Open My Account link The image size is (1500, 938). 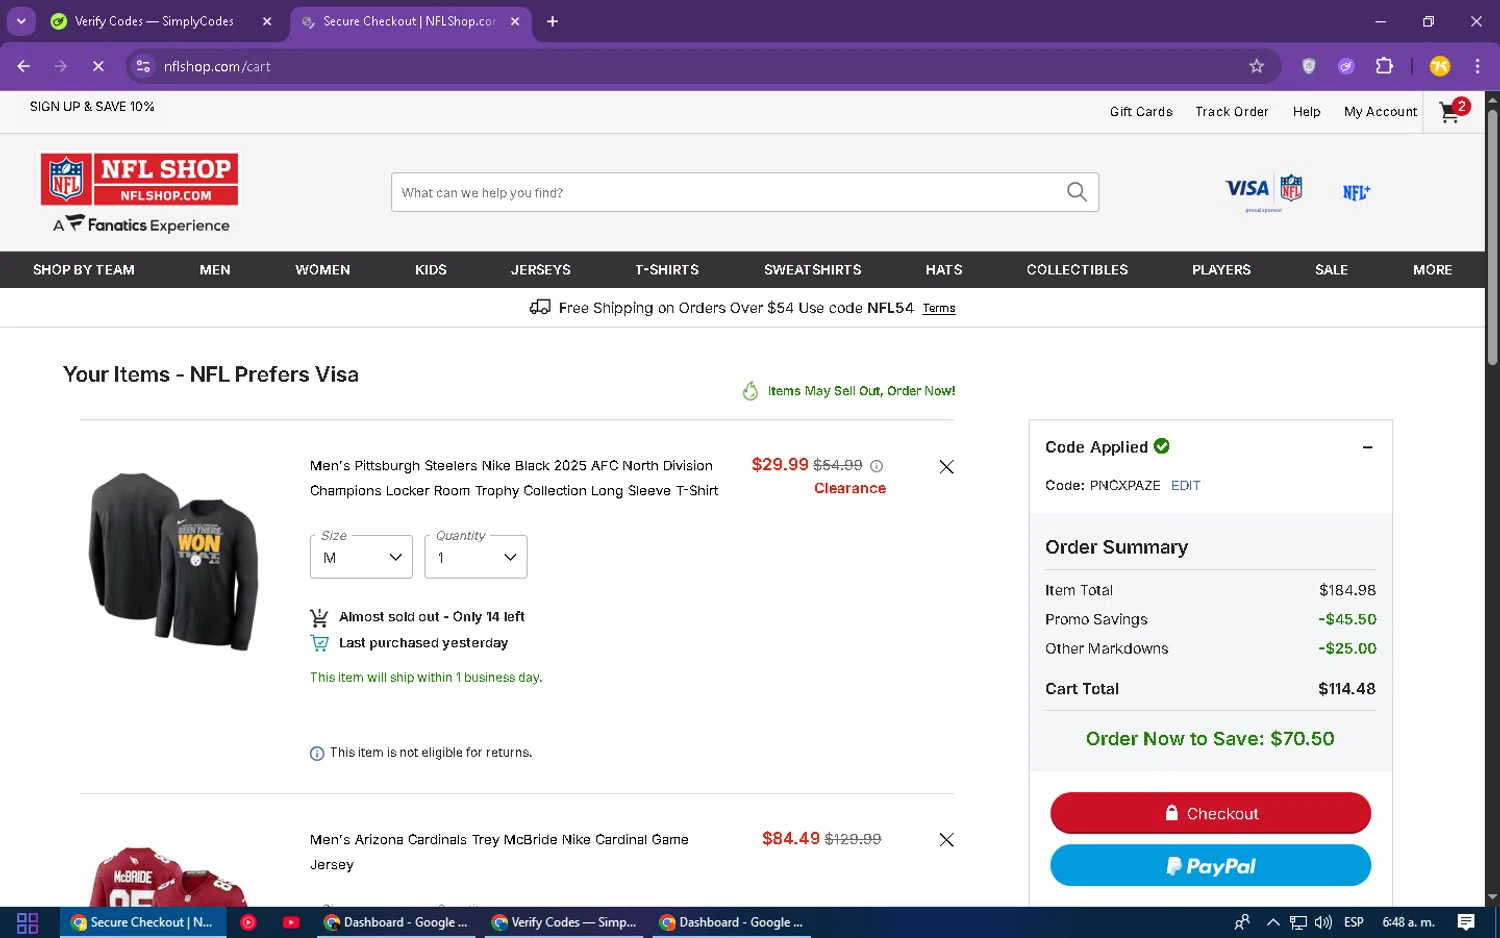(x=1380, y=112)
